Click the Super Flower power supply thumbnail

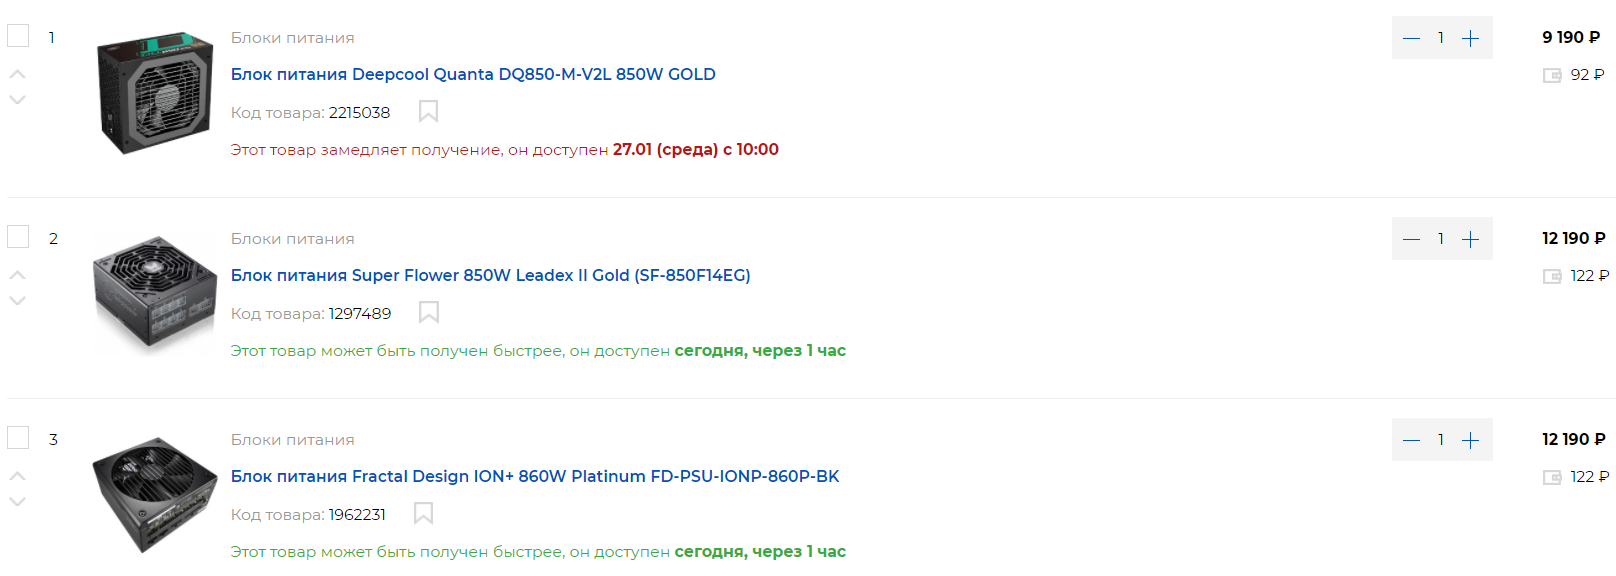click(155, 293)
